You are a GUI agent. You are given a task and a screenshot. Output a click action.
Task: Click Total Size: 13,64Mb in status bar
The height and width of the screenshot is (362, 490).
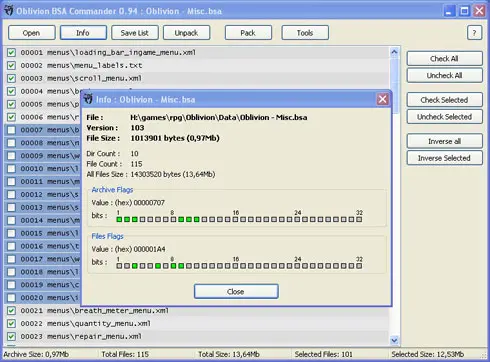229,354
